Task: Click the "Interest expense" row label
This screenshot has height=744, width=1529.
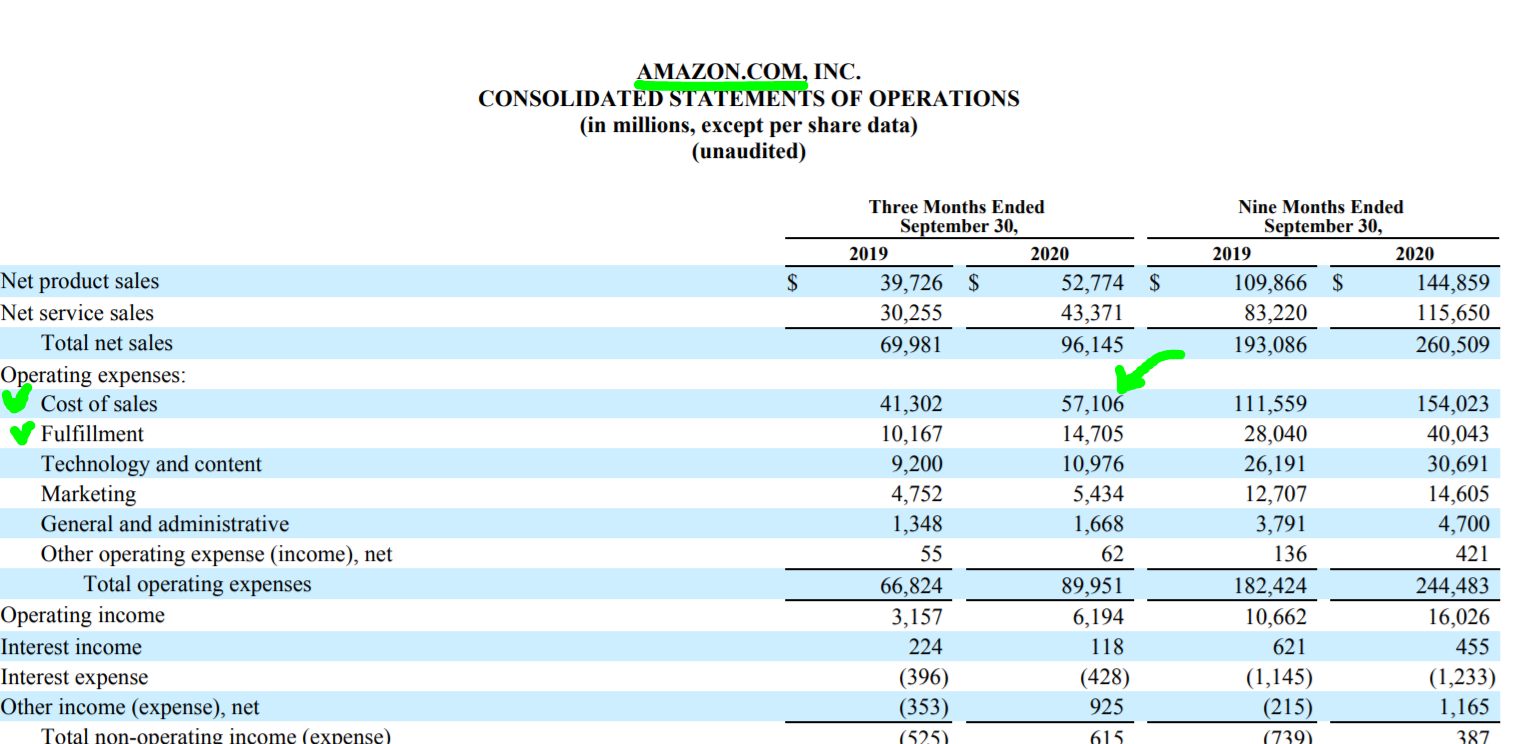Action: click(x=74, y=677)
